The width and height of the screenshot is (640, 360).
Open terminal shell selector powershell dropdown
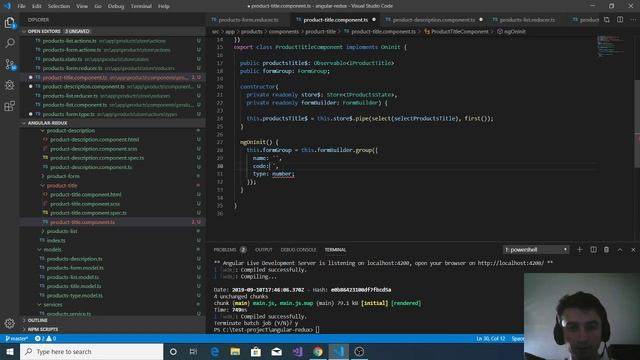(x=536, y=249)
